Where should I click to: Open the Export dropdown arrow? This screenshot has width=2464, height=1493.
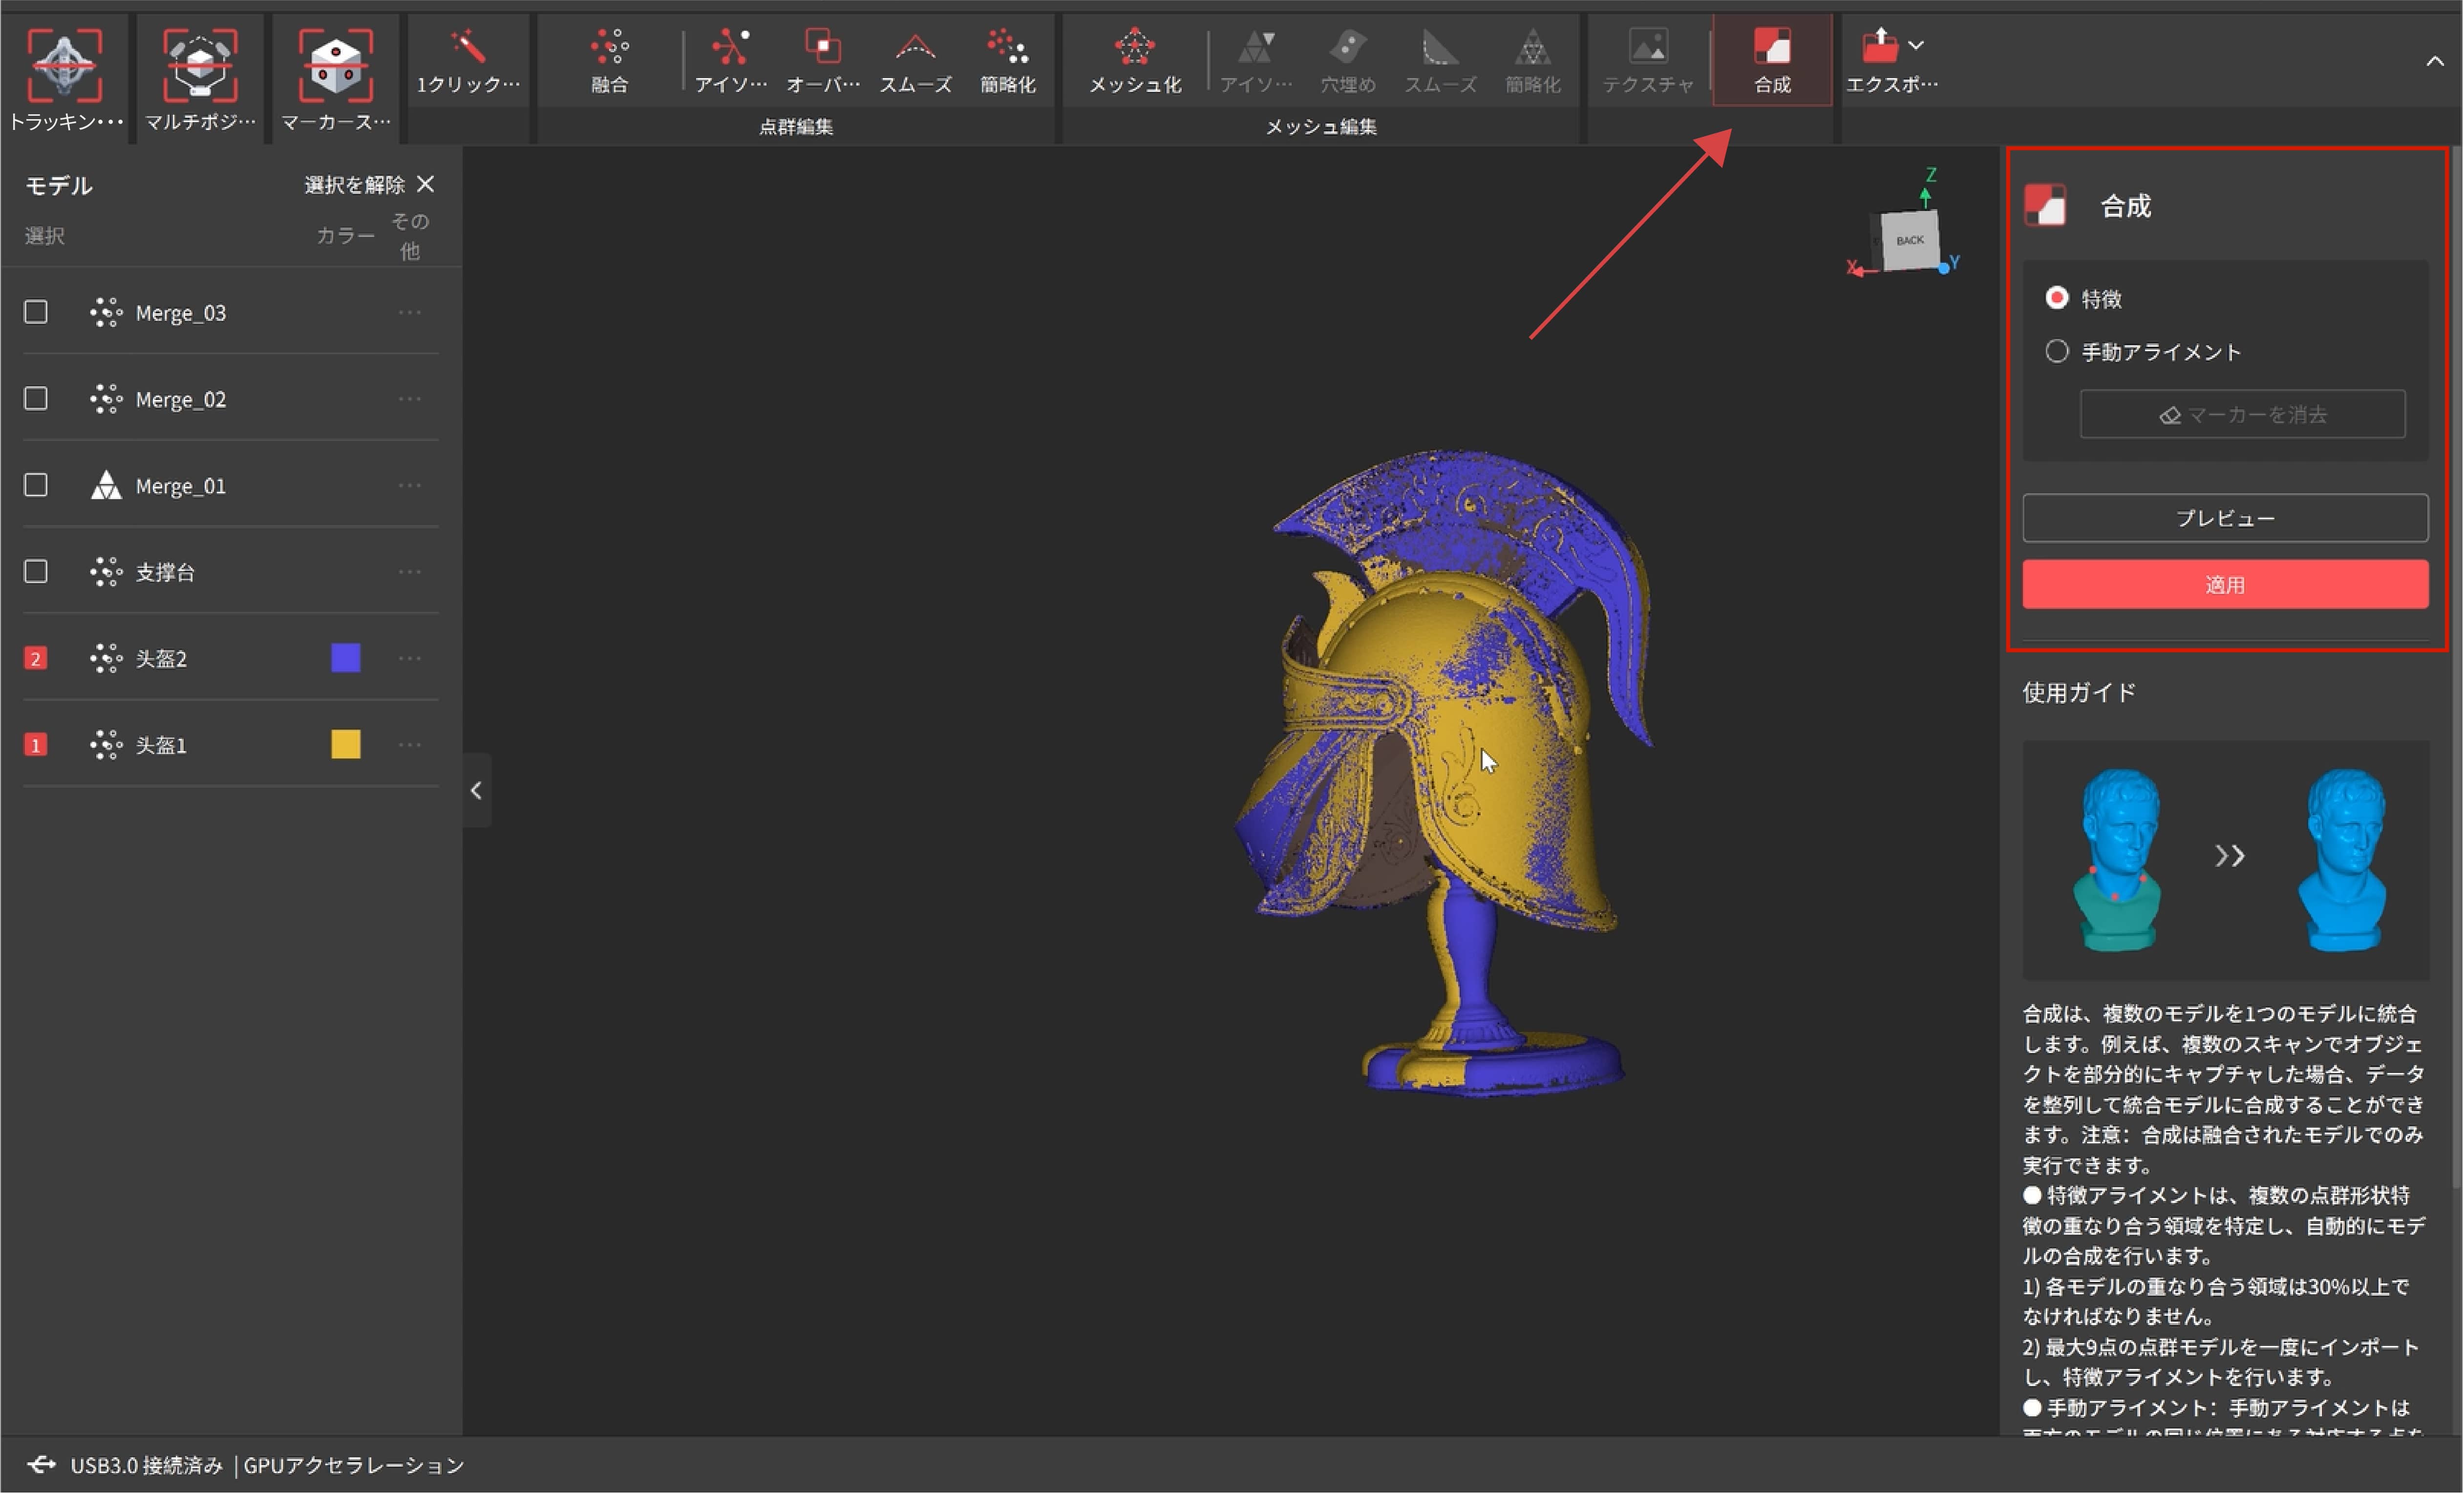coord(1915,45)
